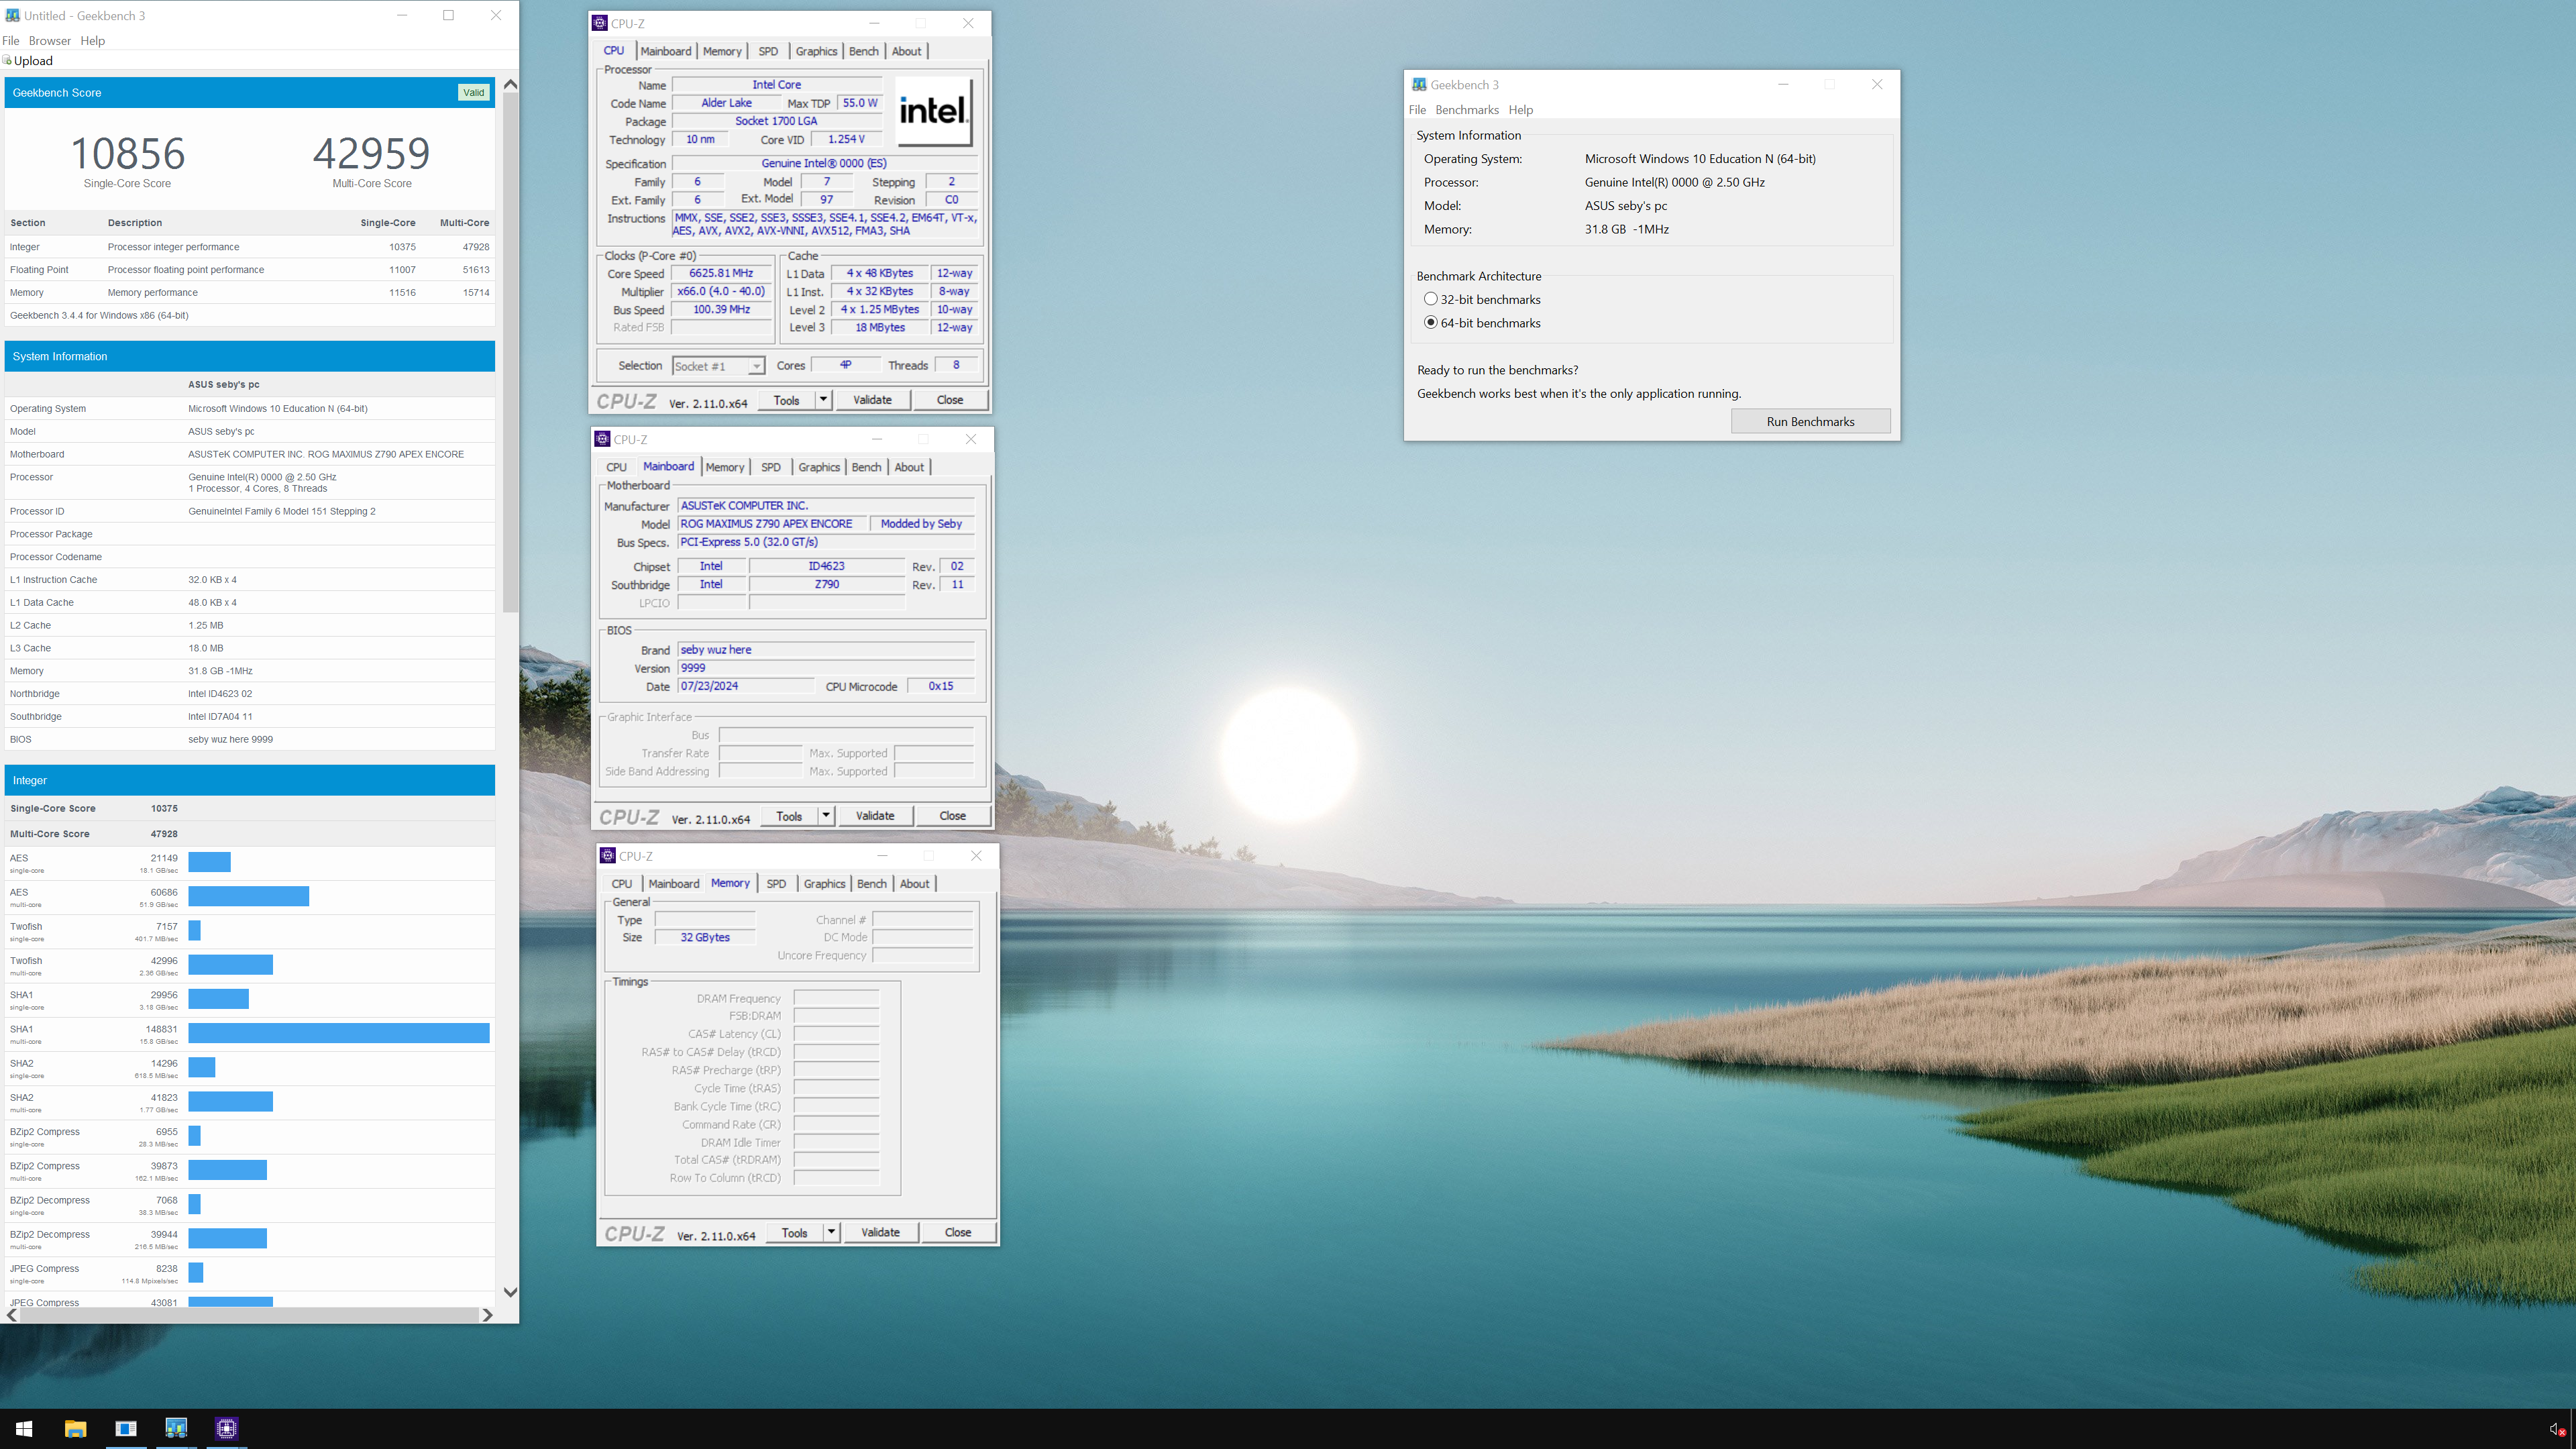Image resolution: width=2576 pixels, height=1449 pixels.
Task: Click left arrow of horizontal scrollbar in Geekbench
Action: click(x=12, y=1315)
